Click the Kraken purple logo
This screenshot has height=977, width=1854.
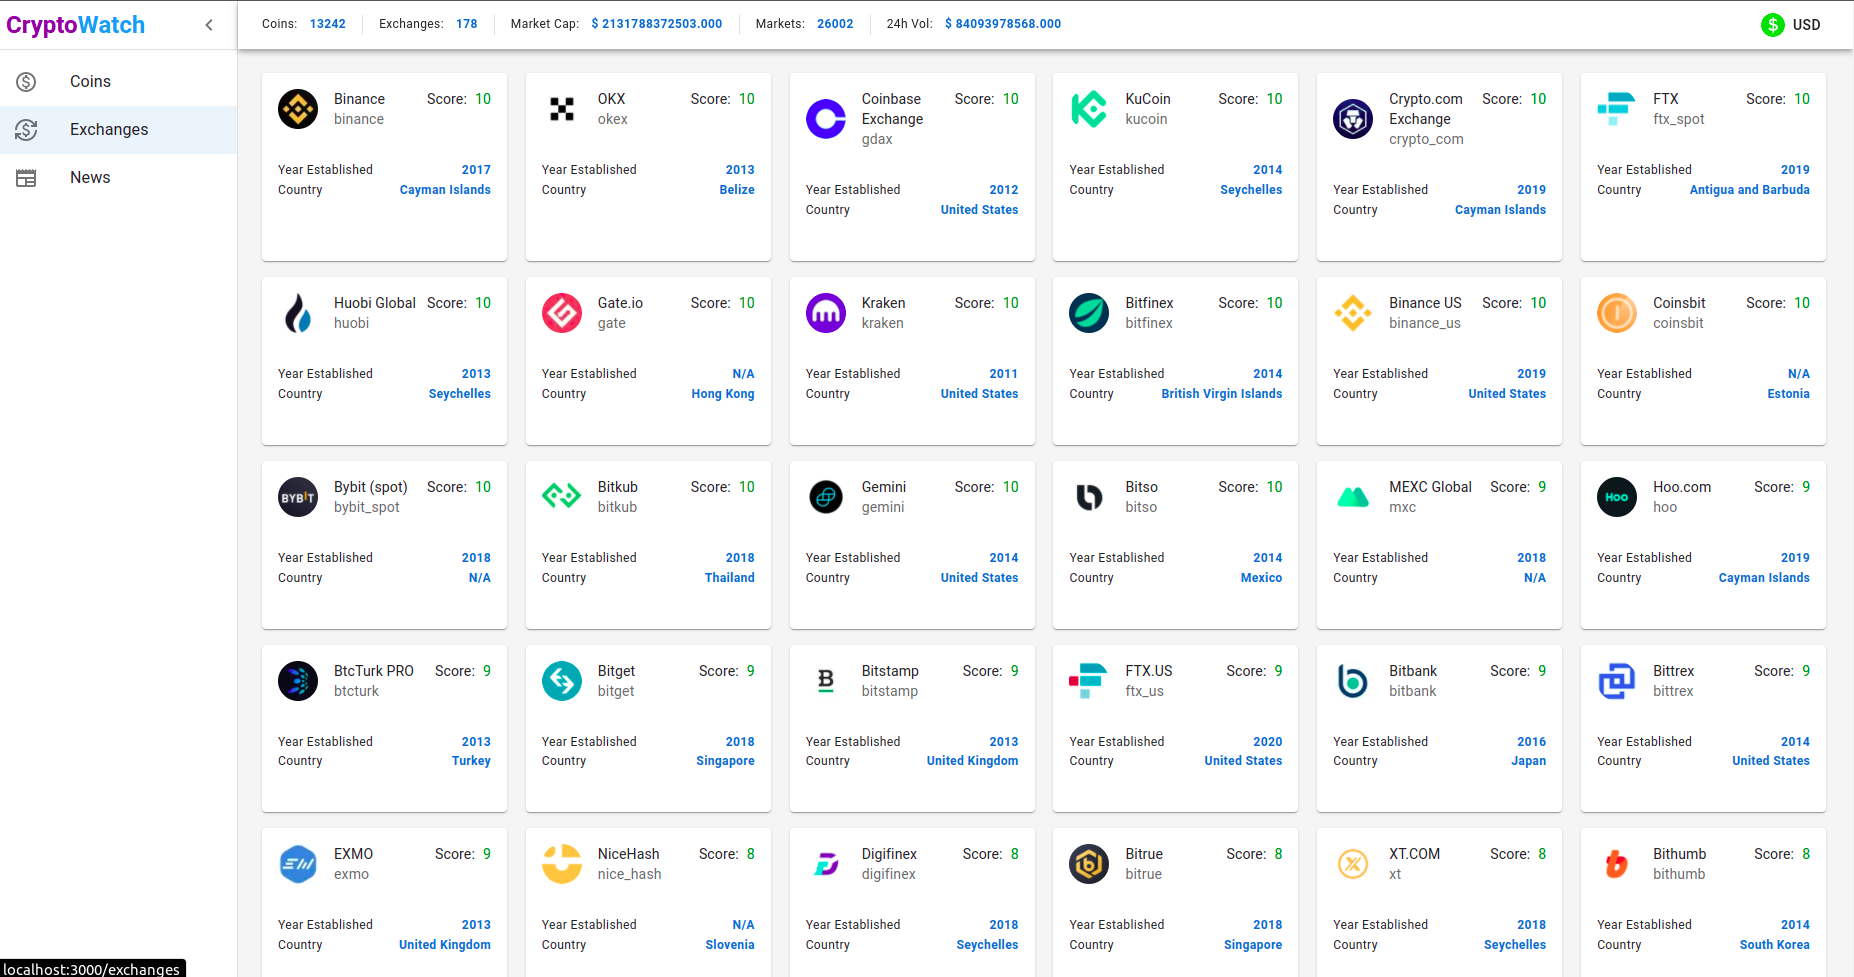pos(826,313)
